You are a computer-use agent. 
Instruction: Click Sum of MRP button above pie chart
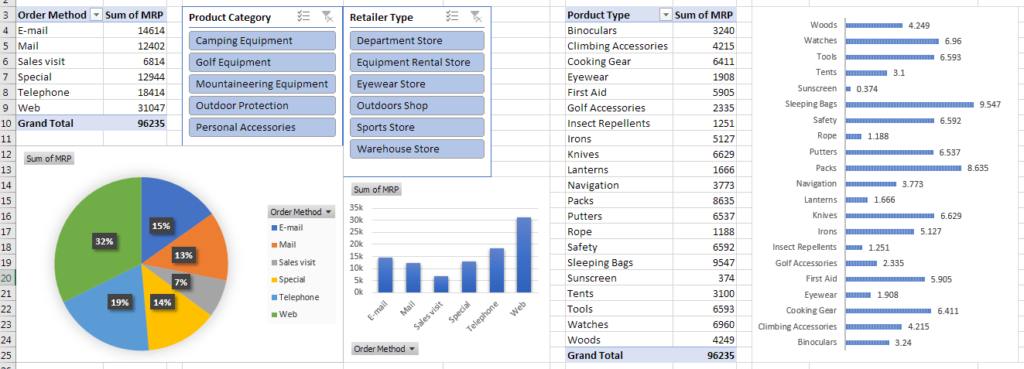point(49,159)
